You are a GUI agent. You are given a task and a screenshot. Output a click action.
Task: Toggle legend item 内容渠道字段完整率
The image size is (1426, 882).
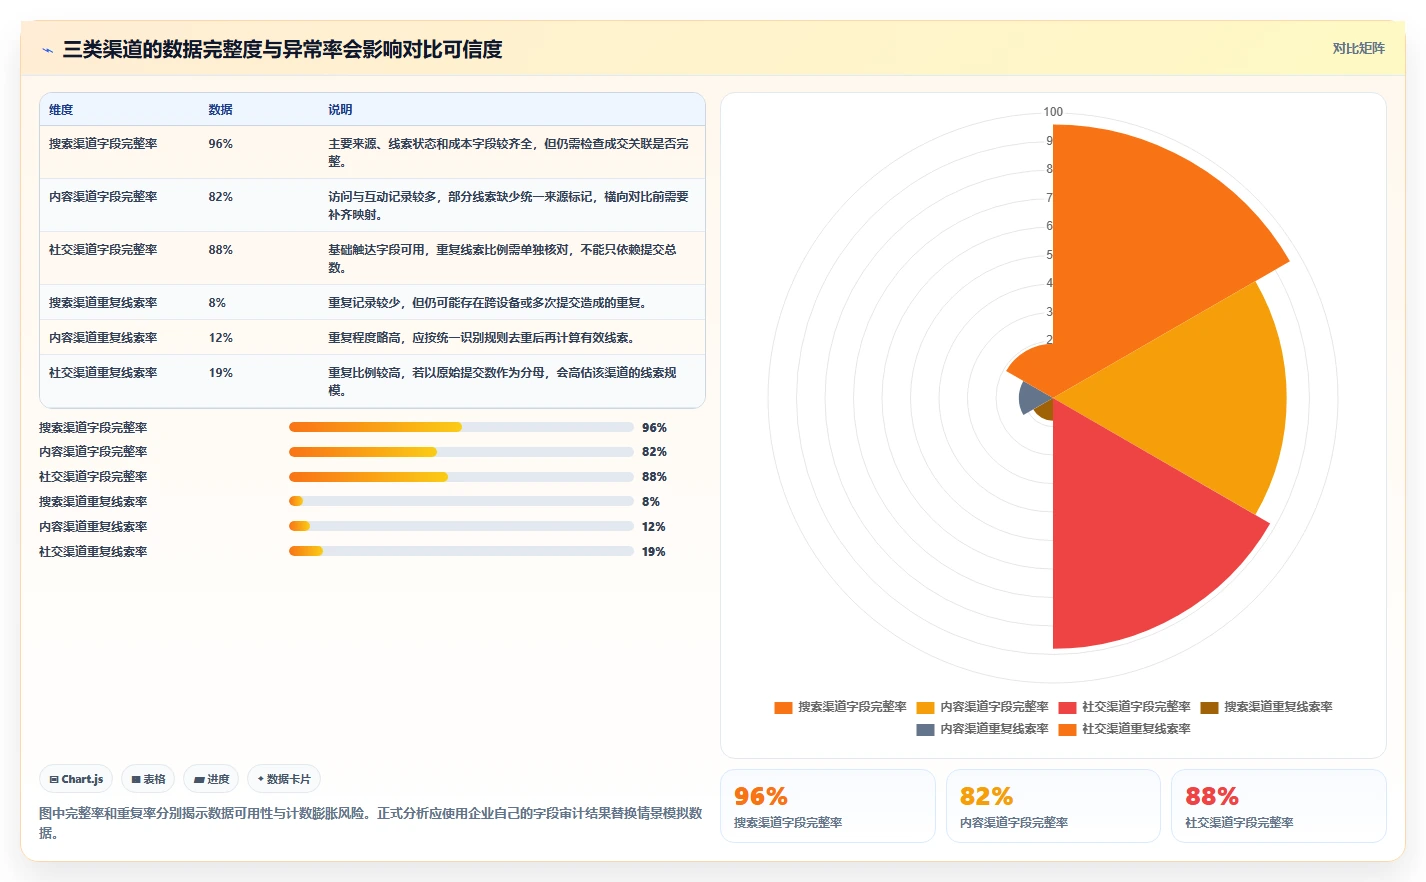pos(982,707)
